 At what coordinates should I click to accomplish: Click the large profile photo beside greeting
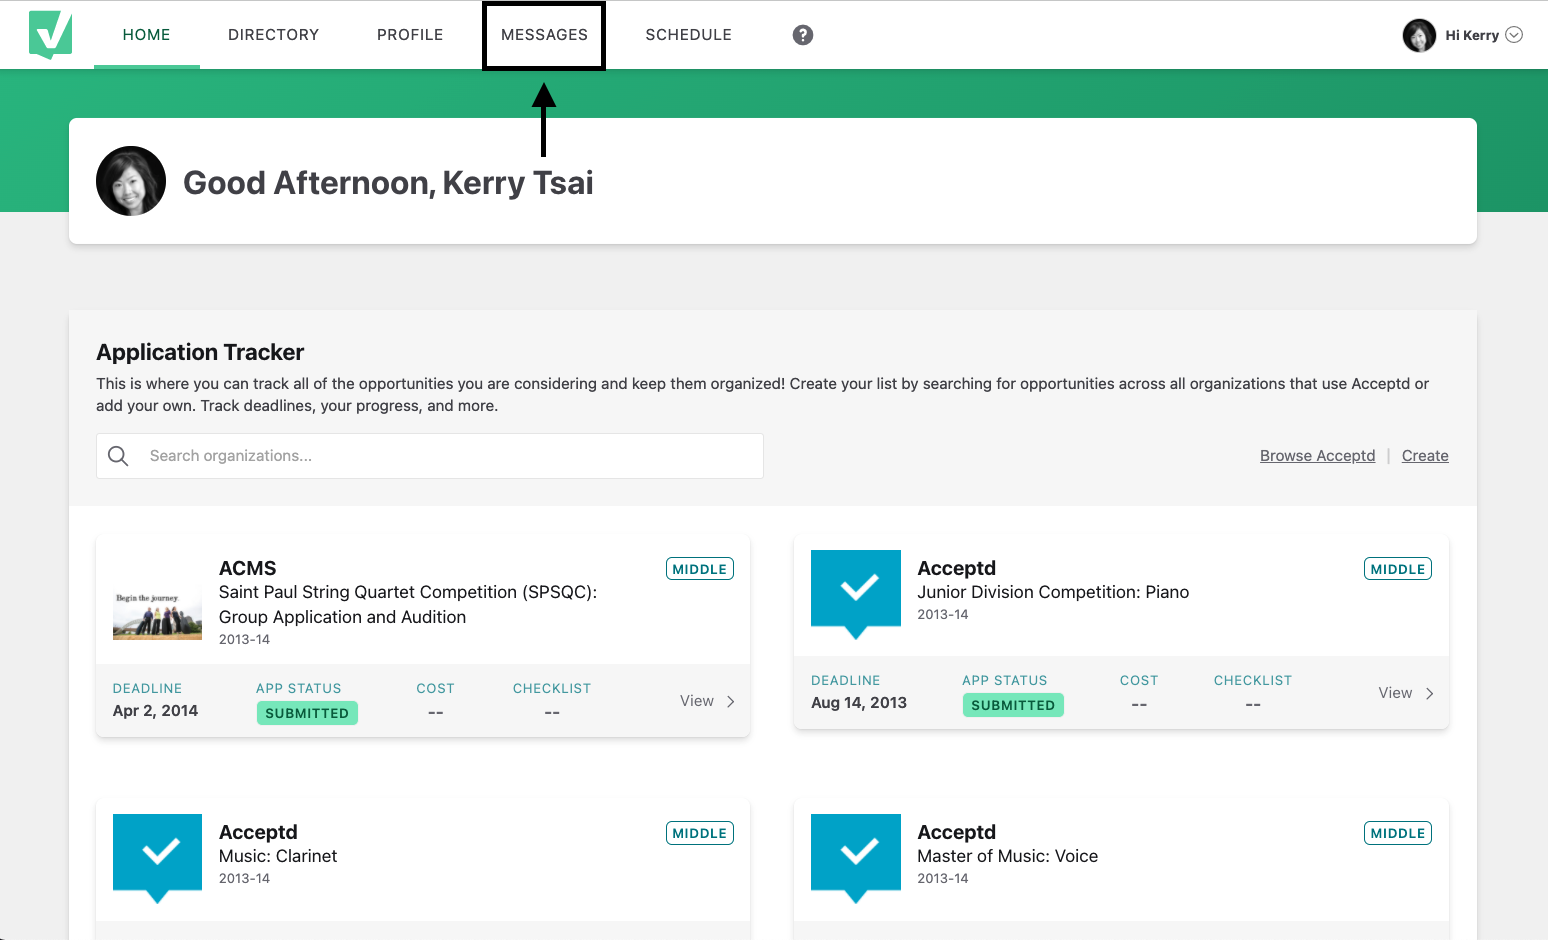(131, 181)
